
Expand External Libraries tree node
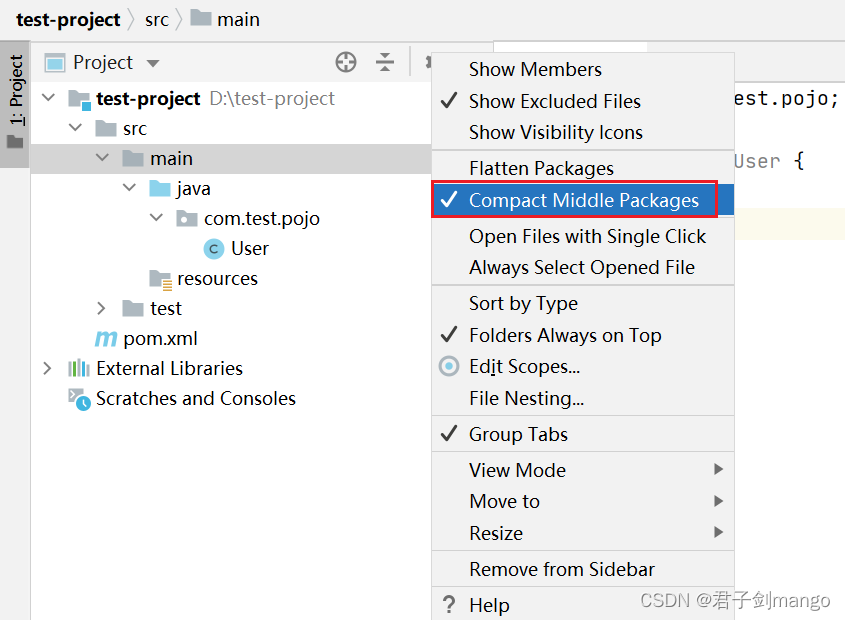[47, 368]
